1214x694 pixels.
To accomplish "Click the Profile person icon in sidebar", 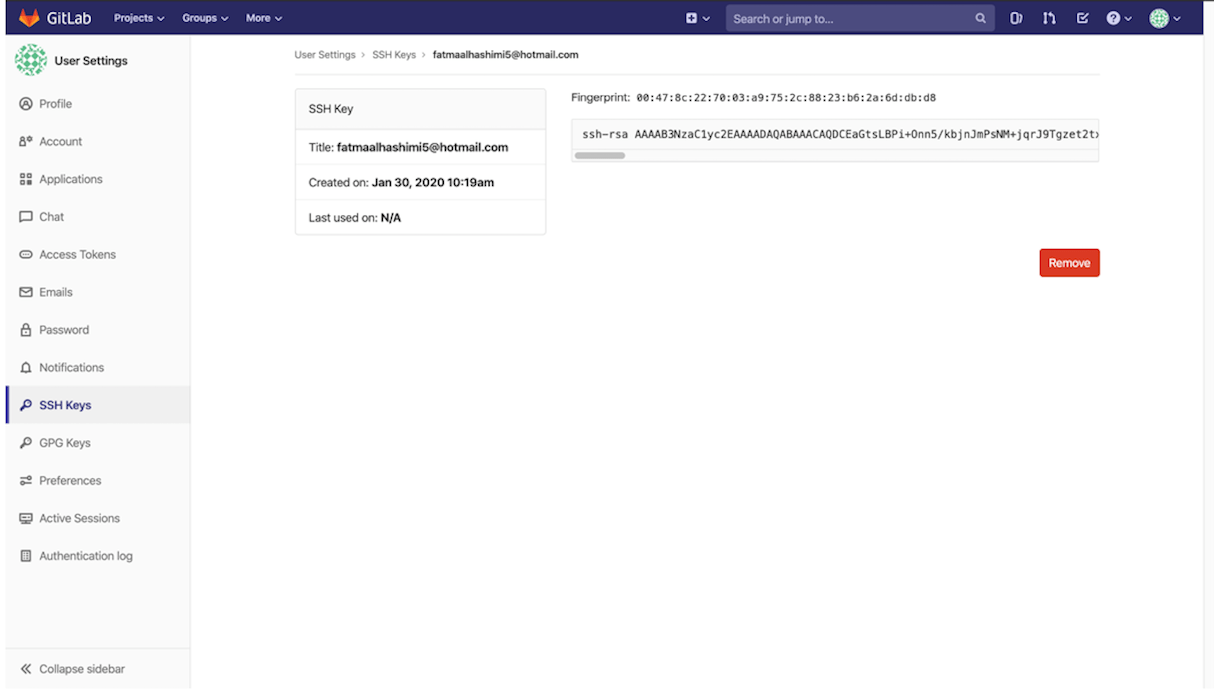I will point(26,104).
